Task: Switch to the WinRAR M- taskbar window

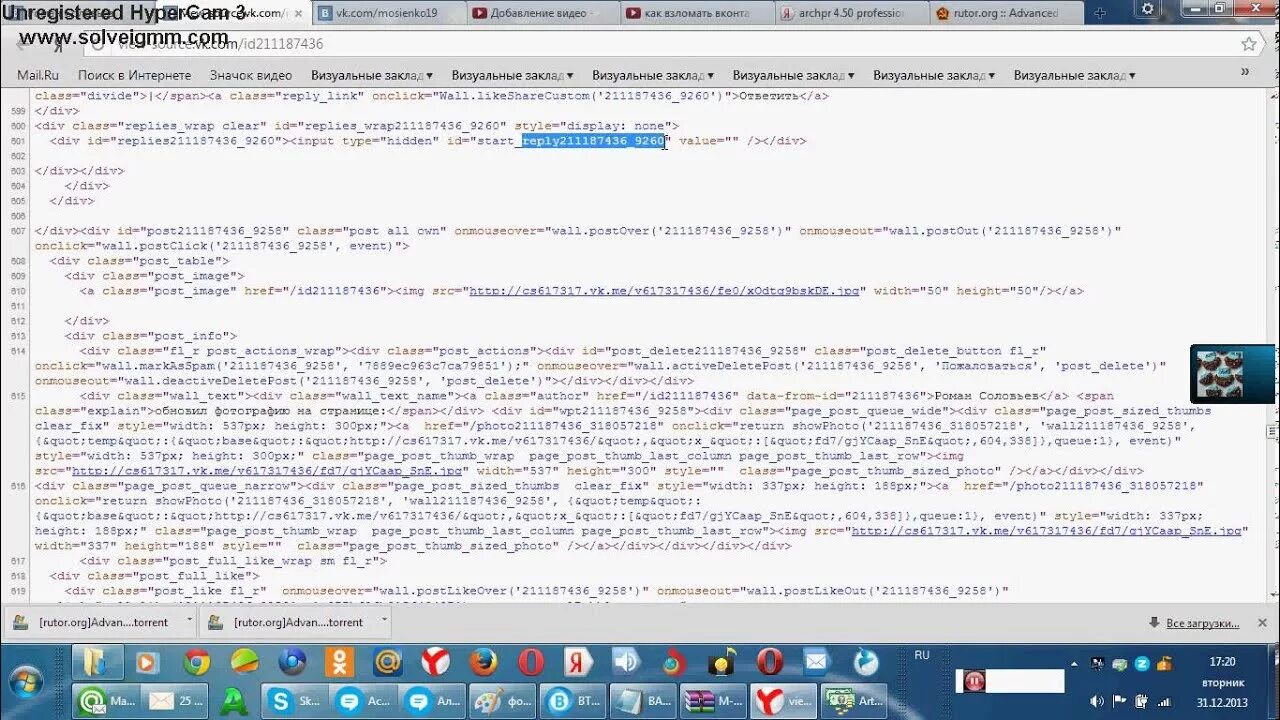Action: pyautogui.click(x=714, y=700)
